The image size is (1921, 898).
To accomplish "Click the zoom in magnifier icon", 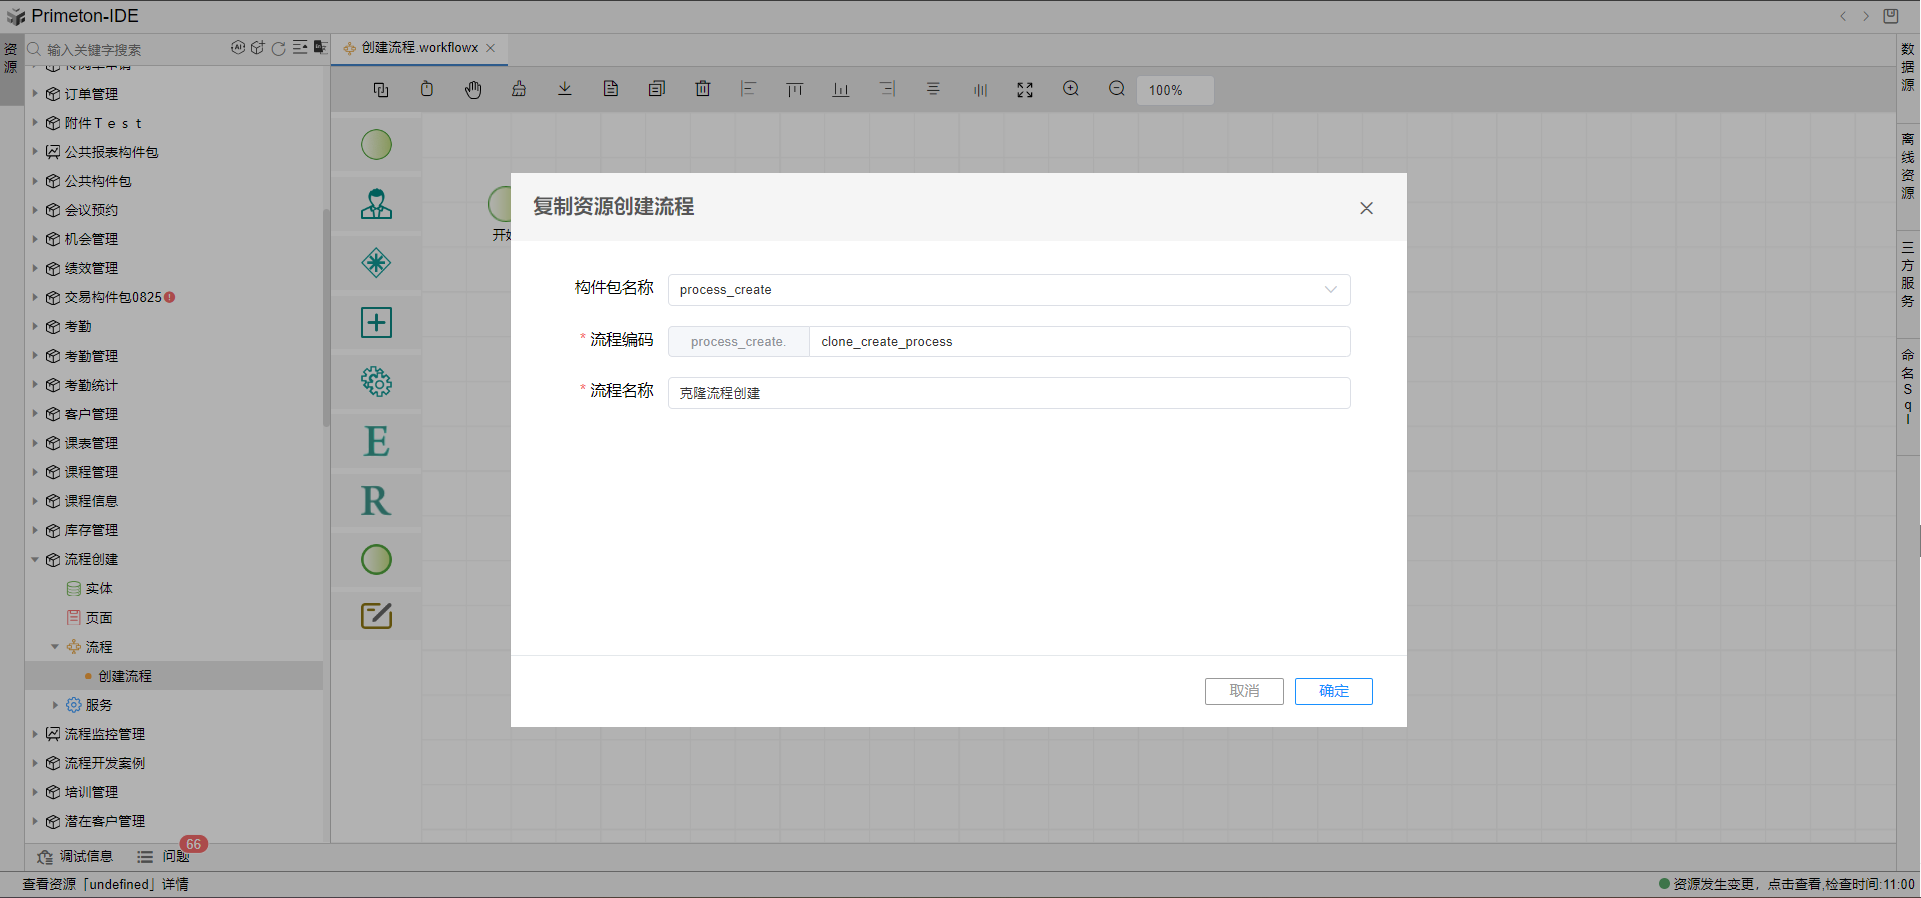I will [x=1071, y=89].
